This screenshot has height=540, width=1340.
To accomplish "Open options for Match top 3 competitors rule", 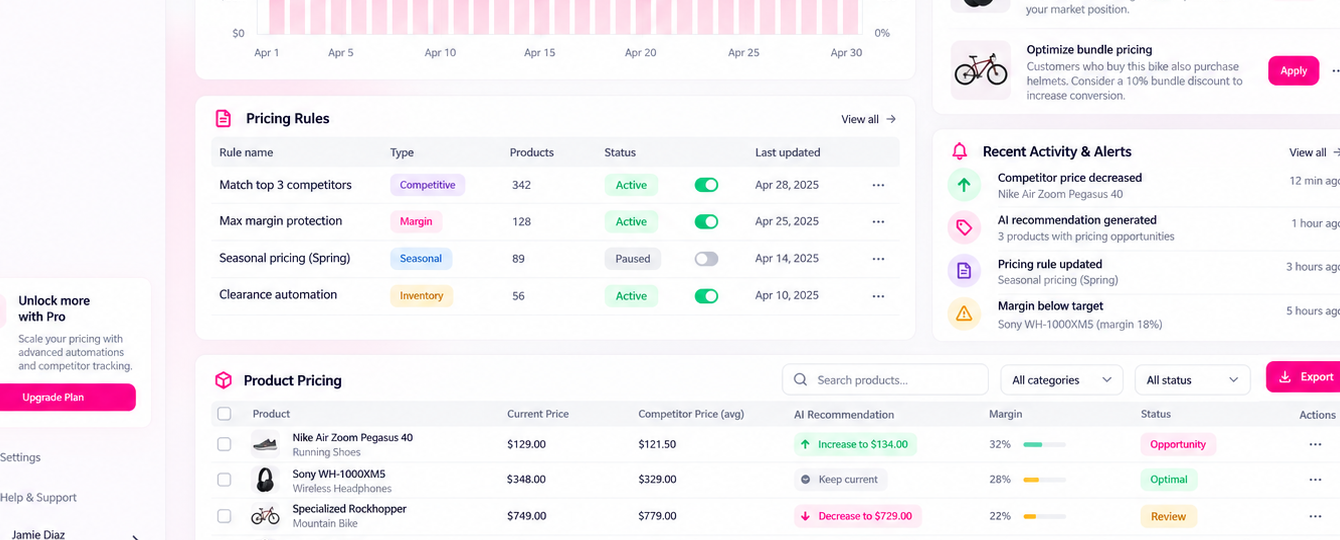I will click(x=878, y=185).
